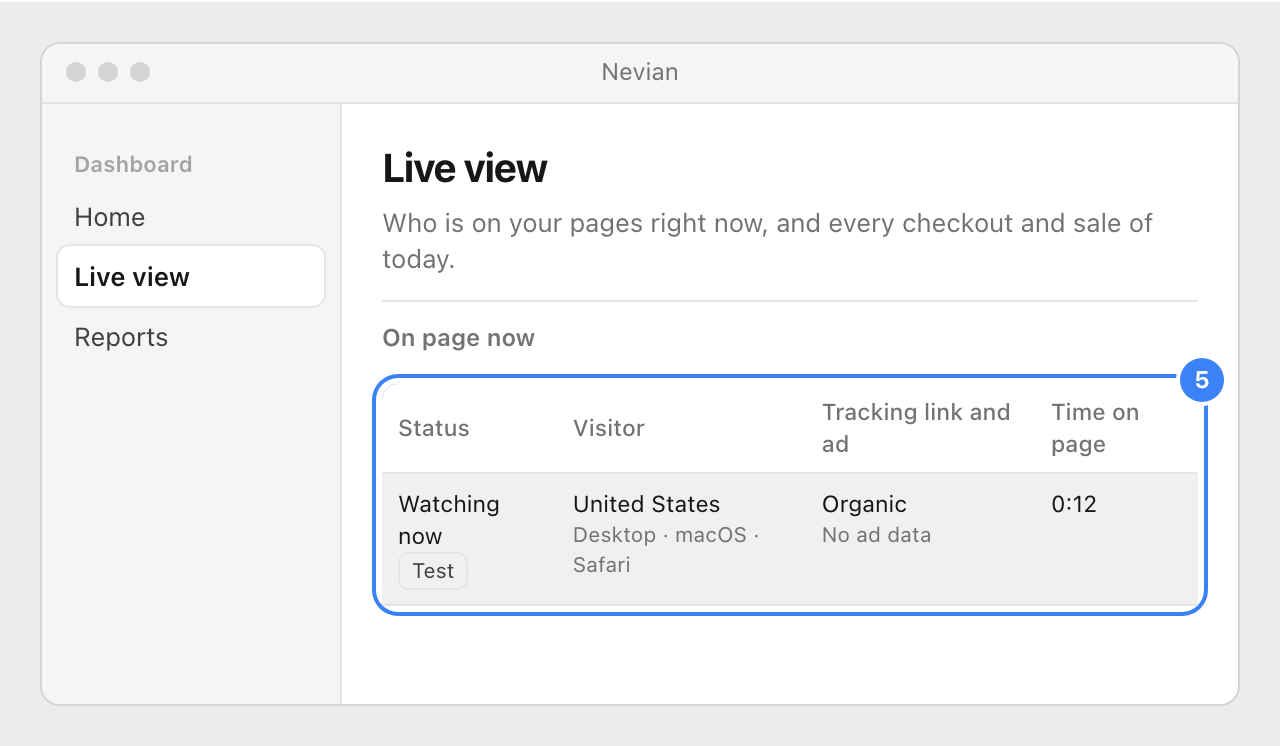Open Home in the sidebar
This screenshot has width=1280, height=746.
[x=191, y=217]
